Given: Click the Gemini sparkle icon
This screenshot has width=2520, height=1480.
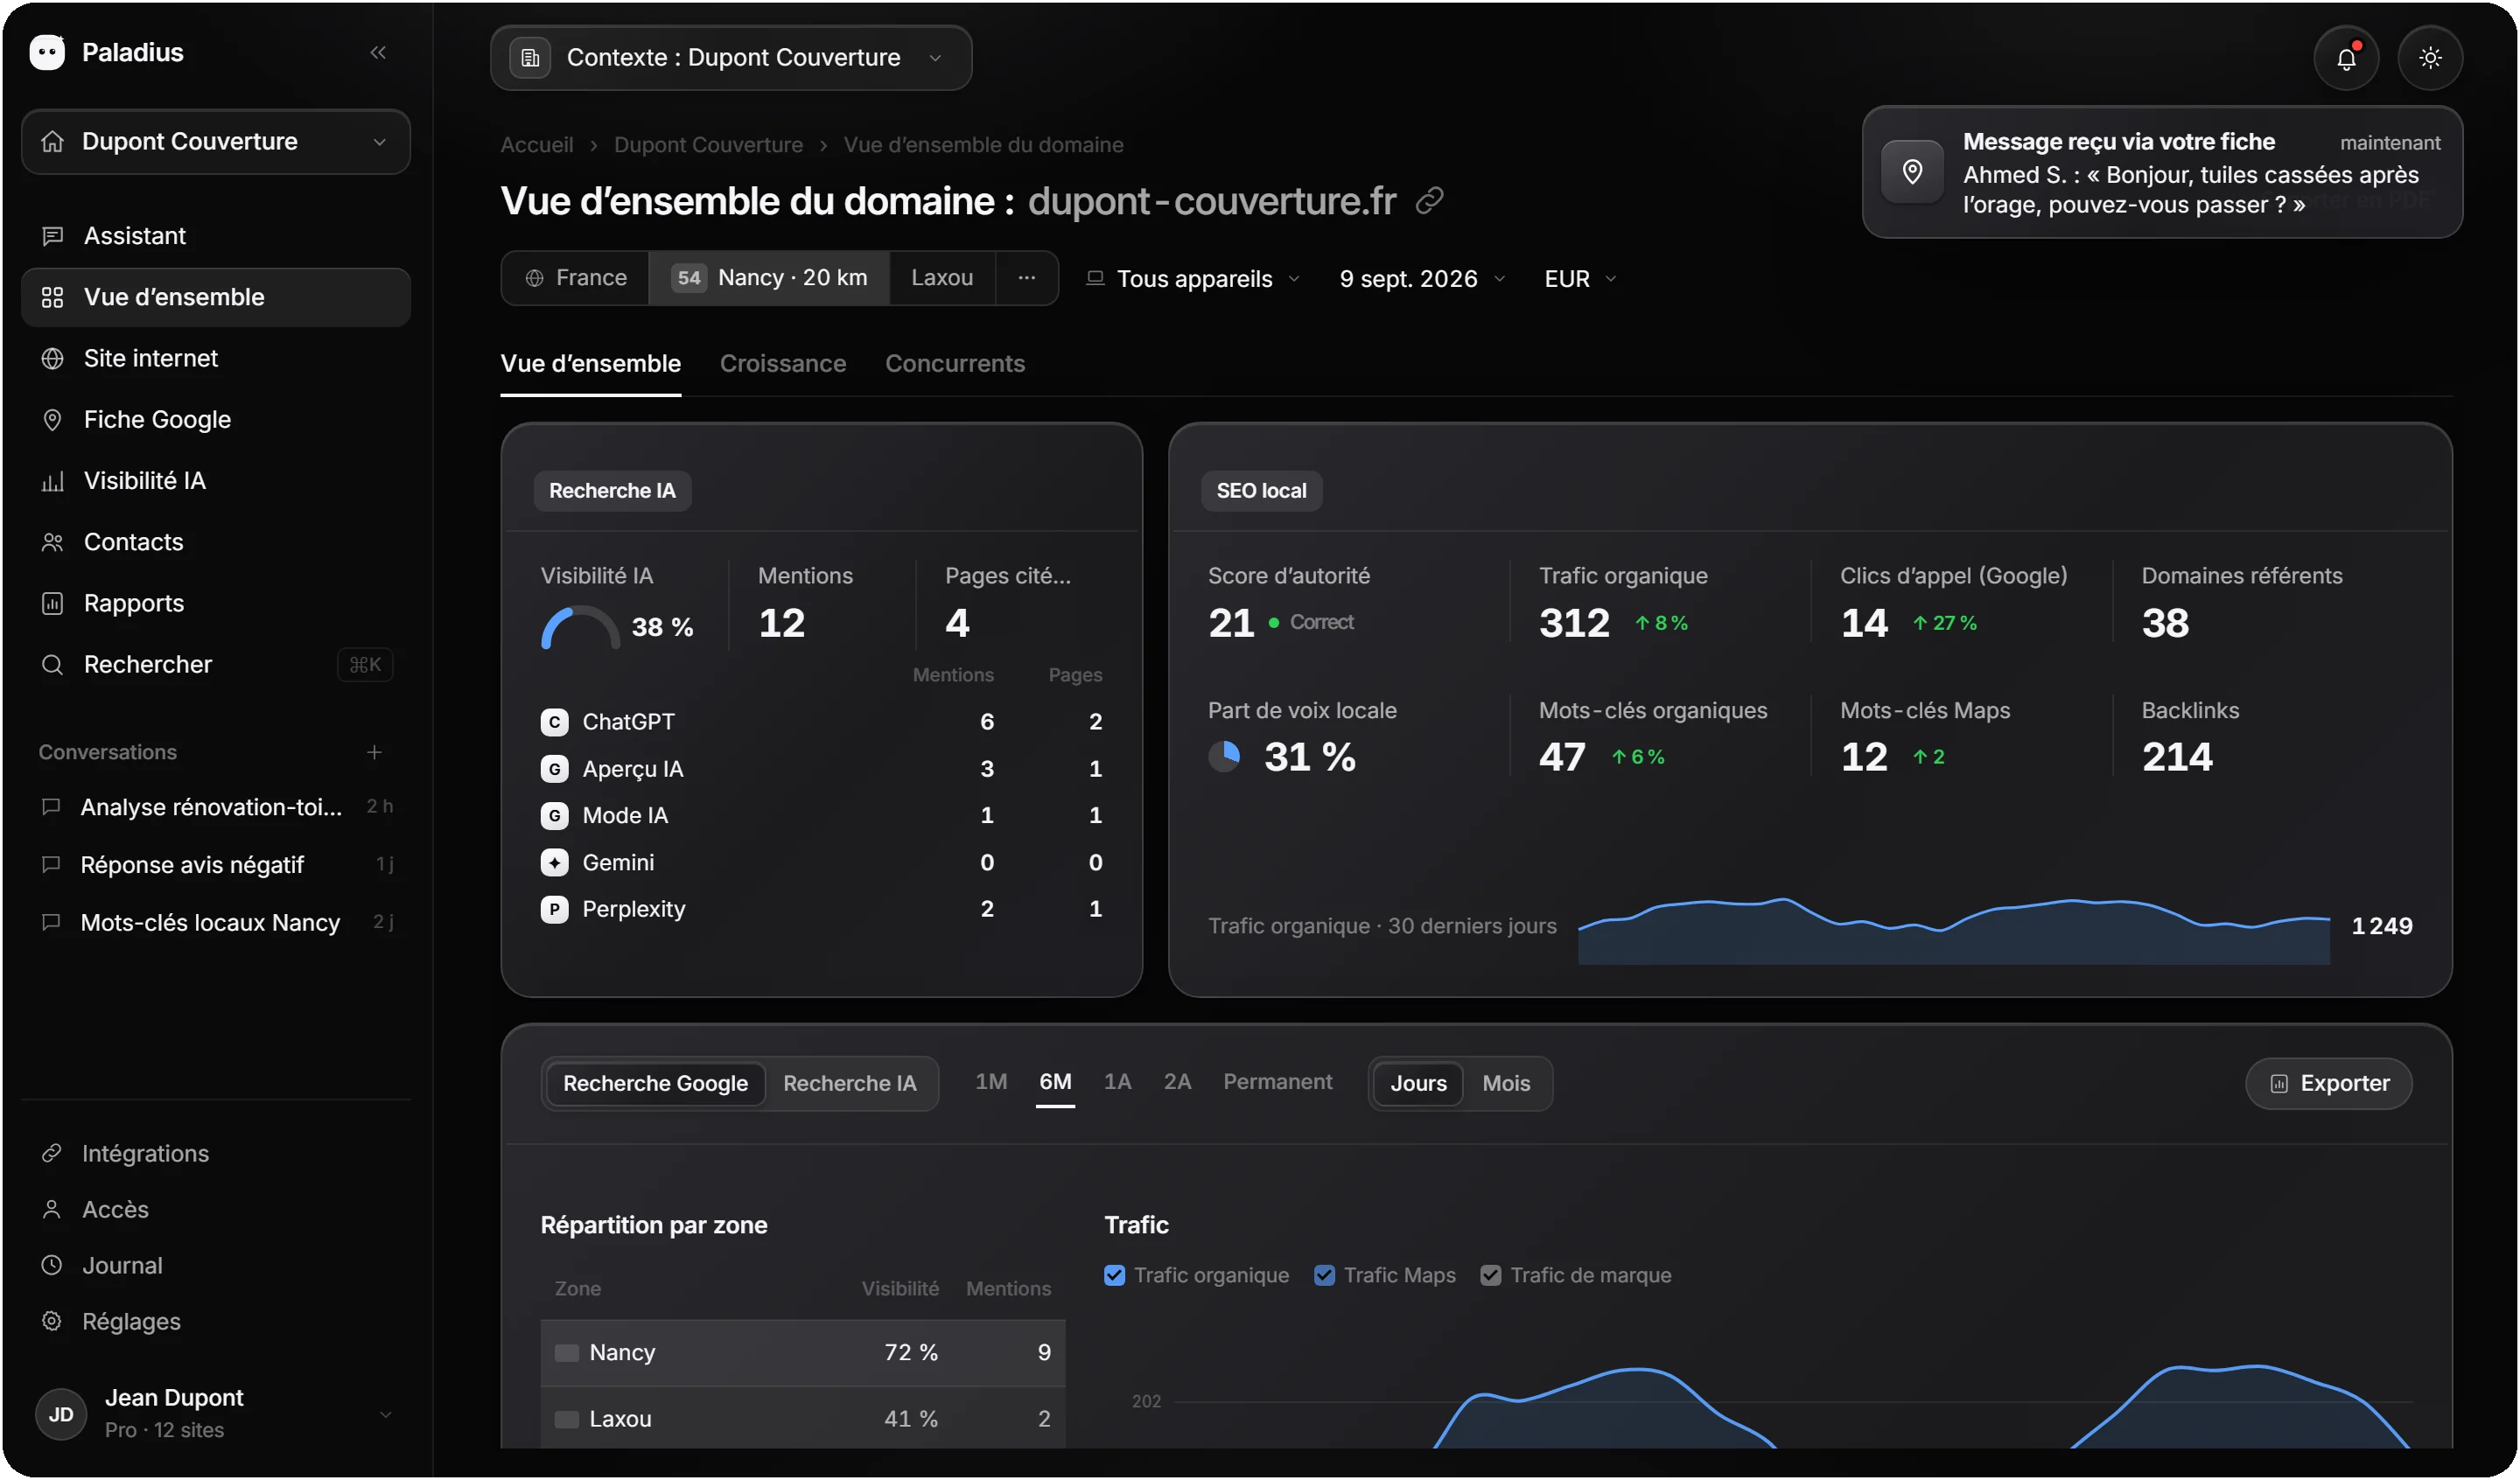Looking at the screenshot, I should 554,862.
